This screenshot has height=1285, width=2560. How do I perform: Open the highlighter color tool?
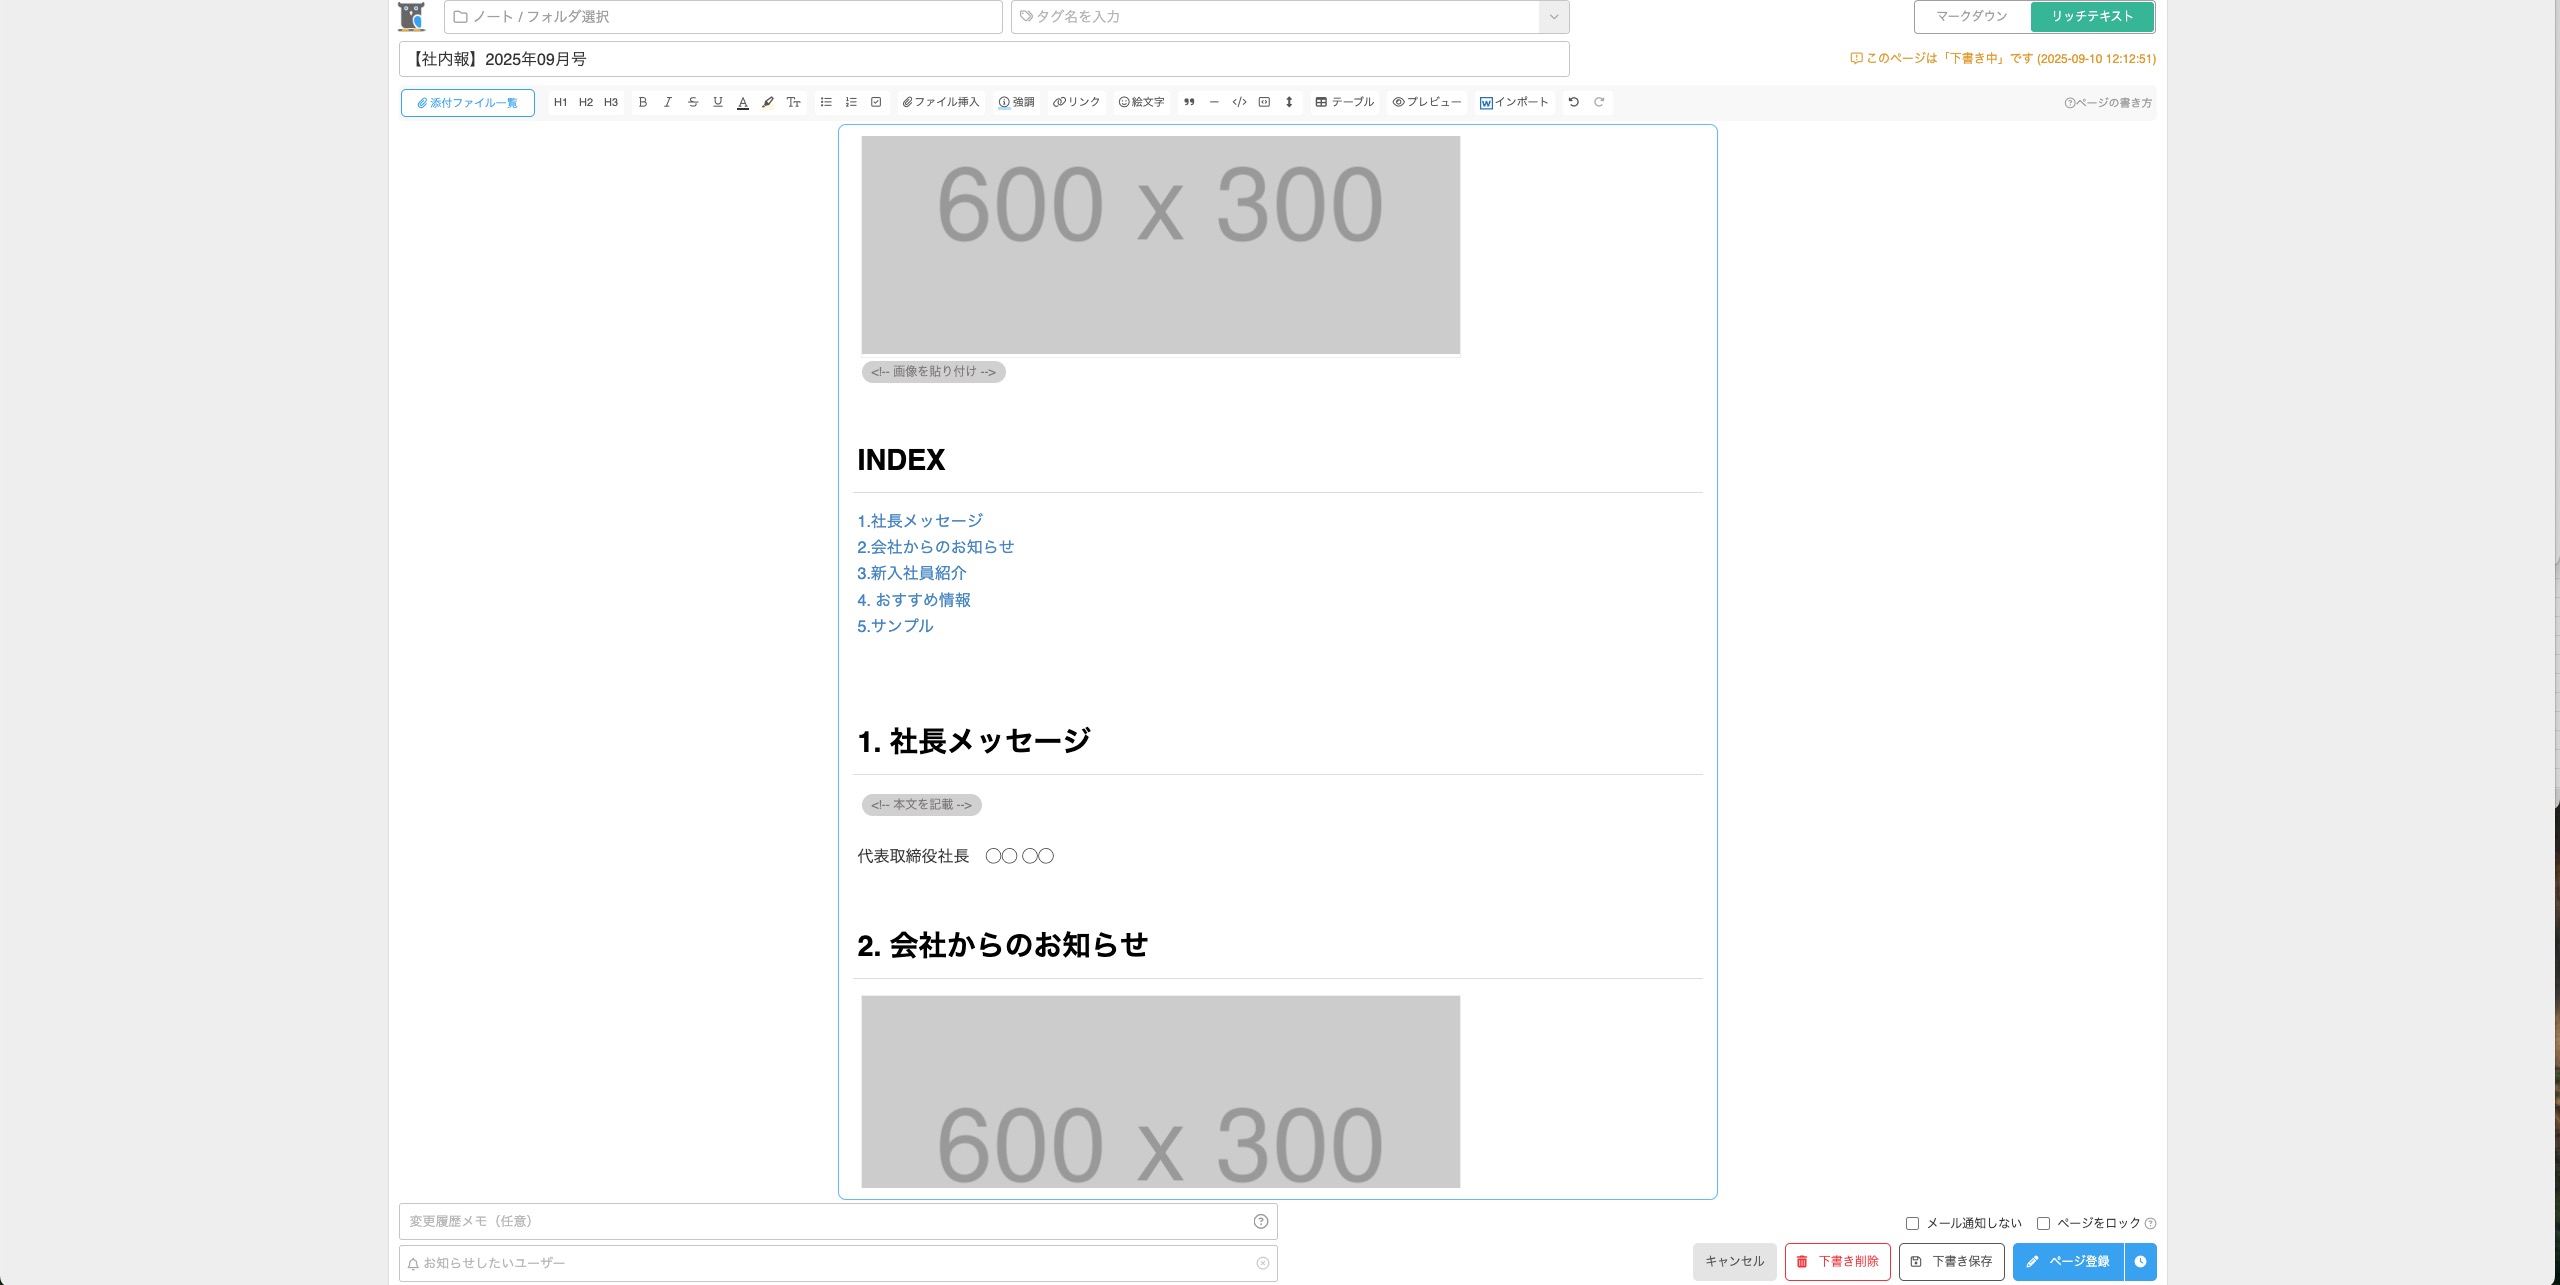[767, 102]
